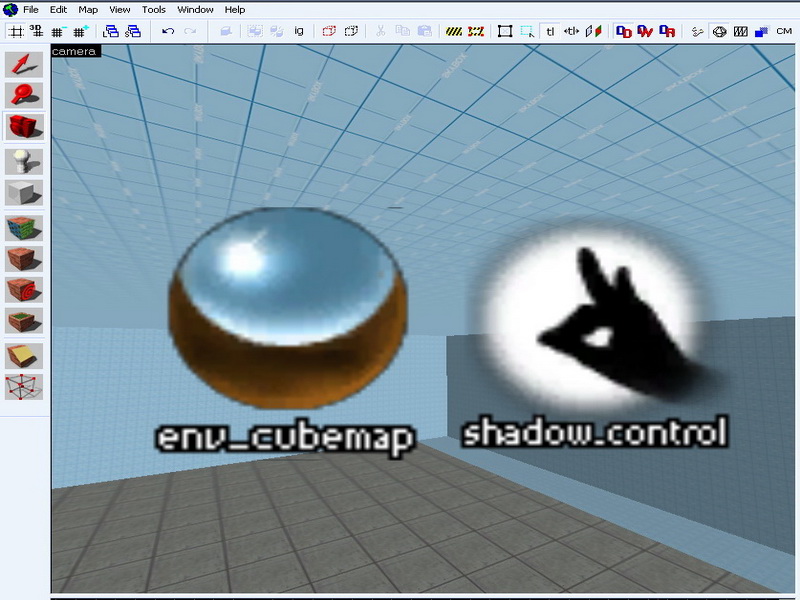
Task: Click the Undo arrow button
Action: coord(168,31)
